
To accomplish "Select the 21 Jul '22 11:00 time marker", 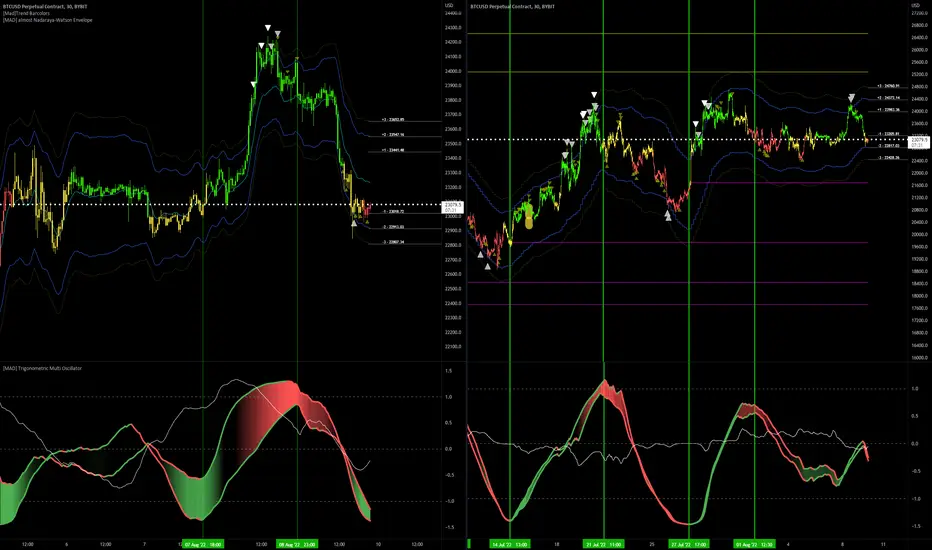I will coord(603,544).
